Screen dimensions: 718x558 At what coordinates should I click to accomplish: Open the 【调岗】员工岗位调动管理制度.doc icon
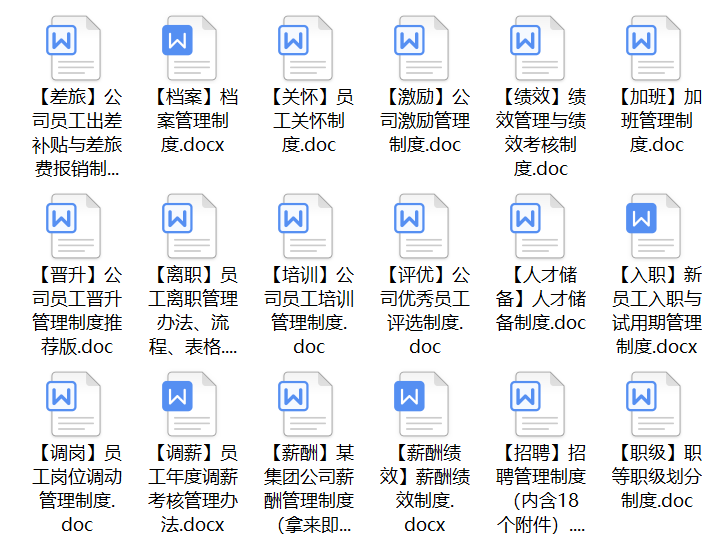coord(76,404)
